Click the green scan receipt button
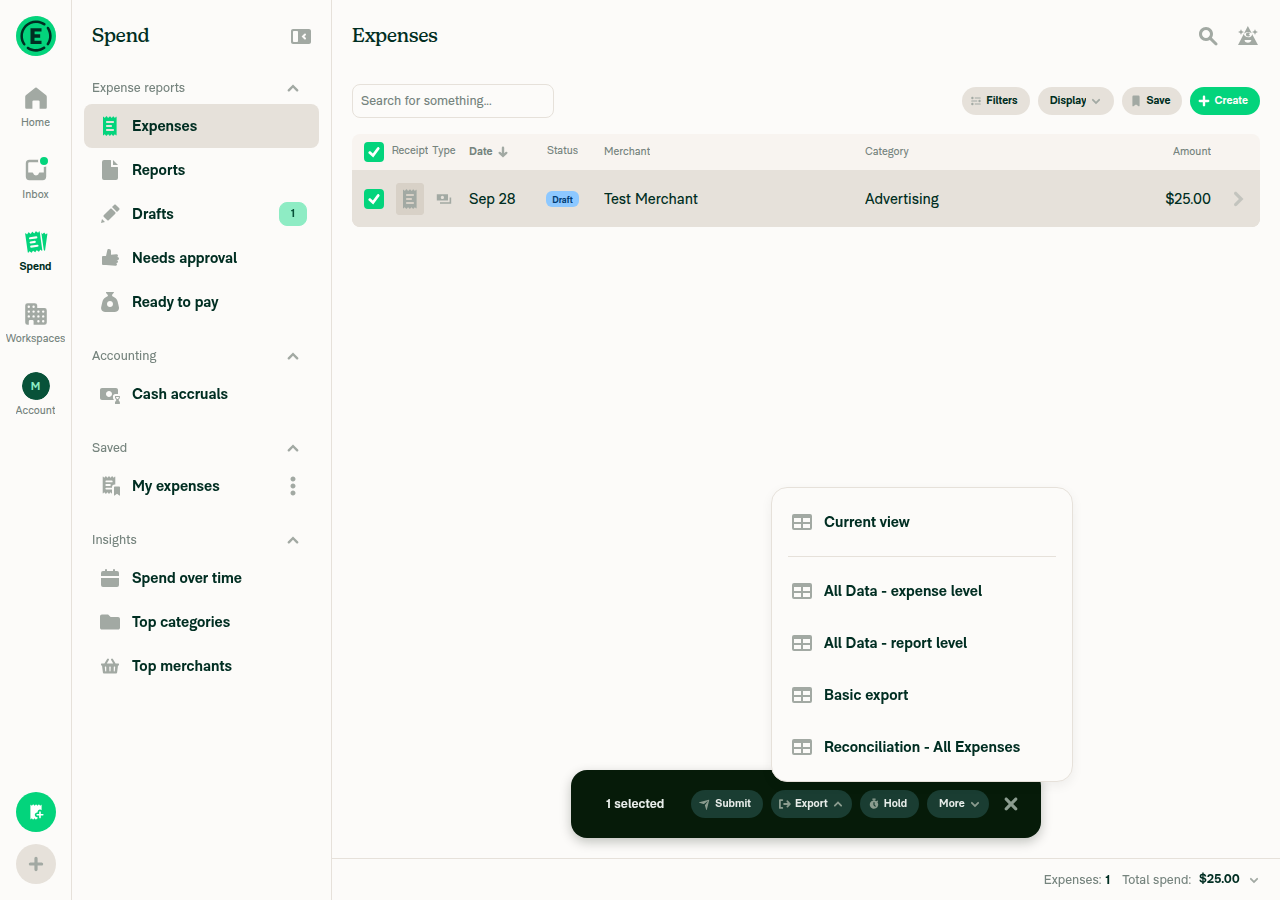Viewport: 1280px width, 900px height. [36, 812]
